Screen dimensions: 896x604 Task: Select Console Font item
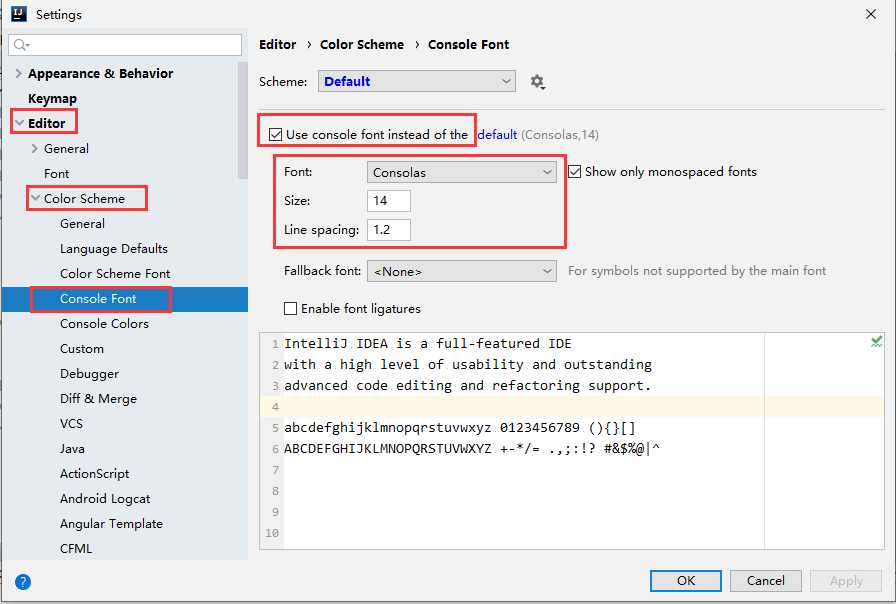[x=98, y=299]
